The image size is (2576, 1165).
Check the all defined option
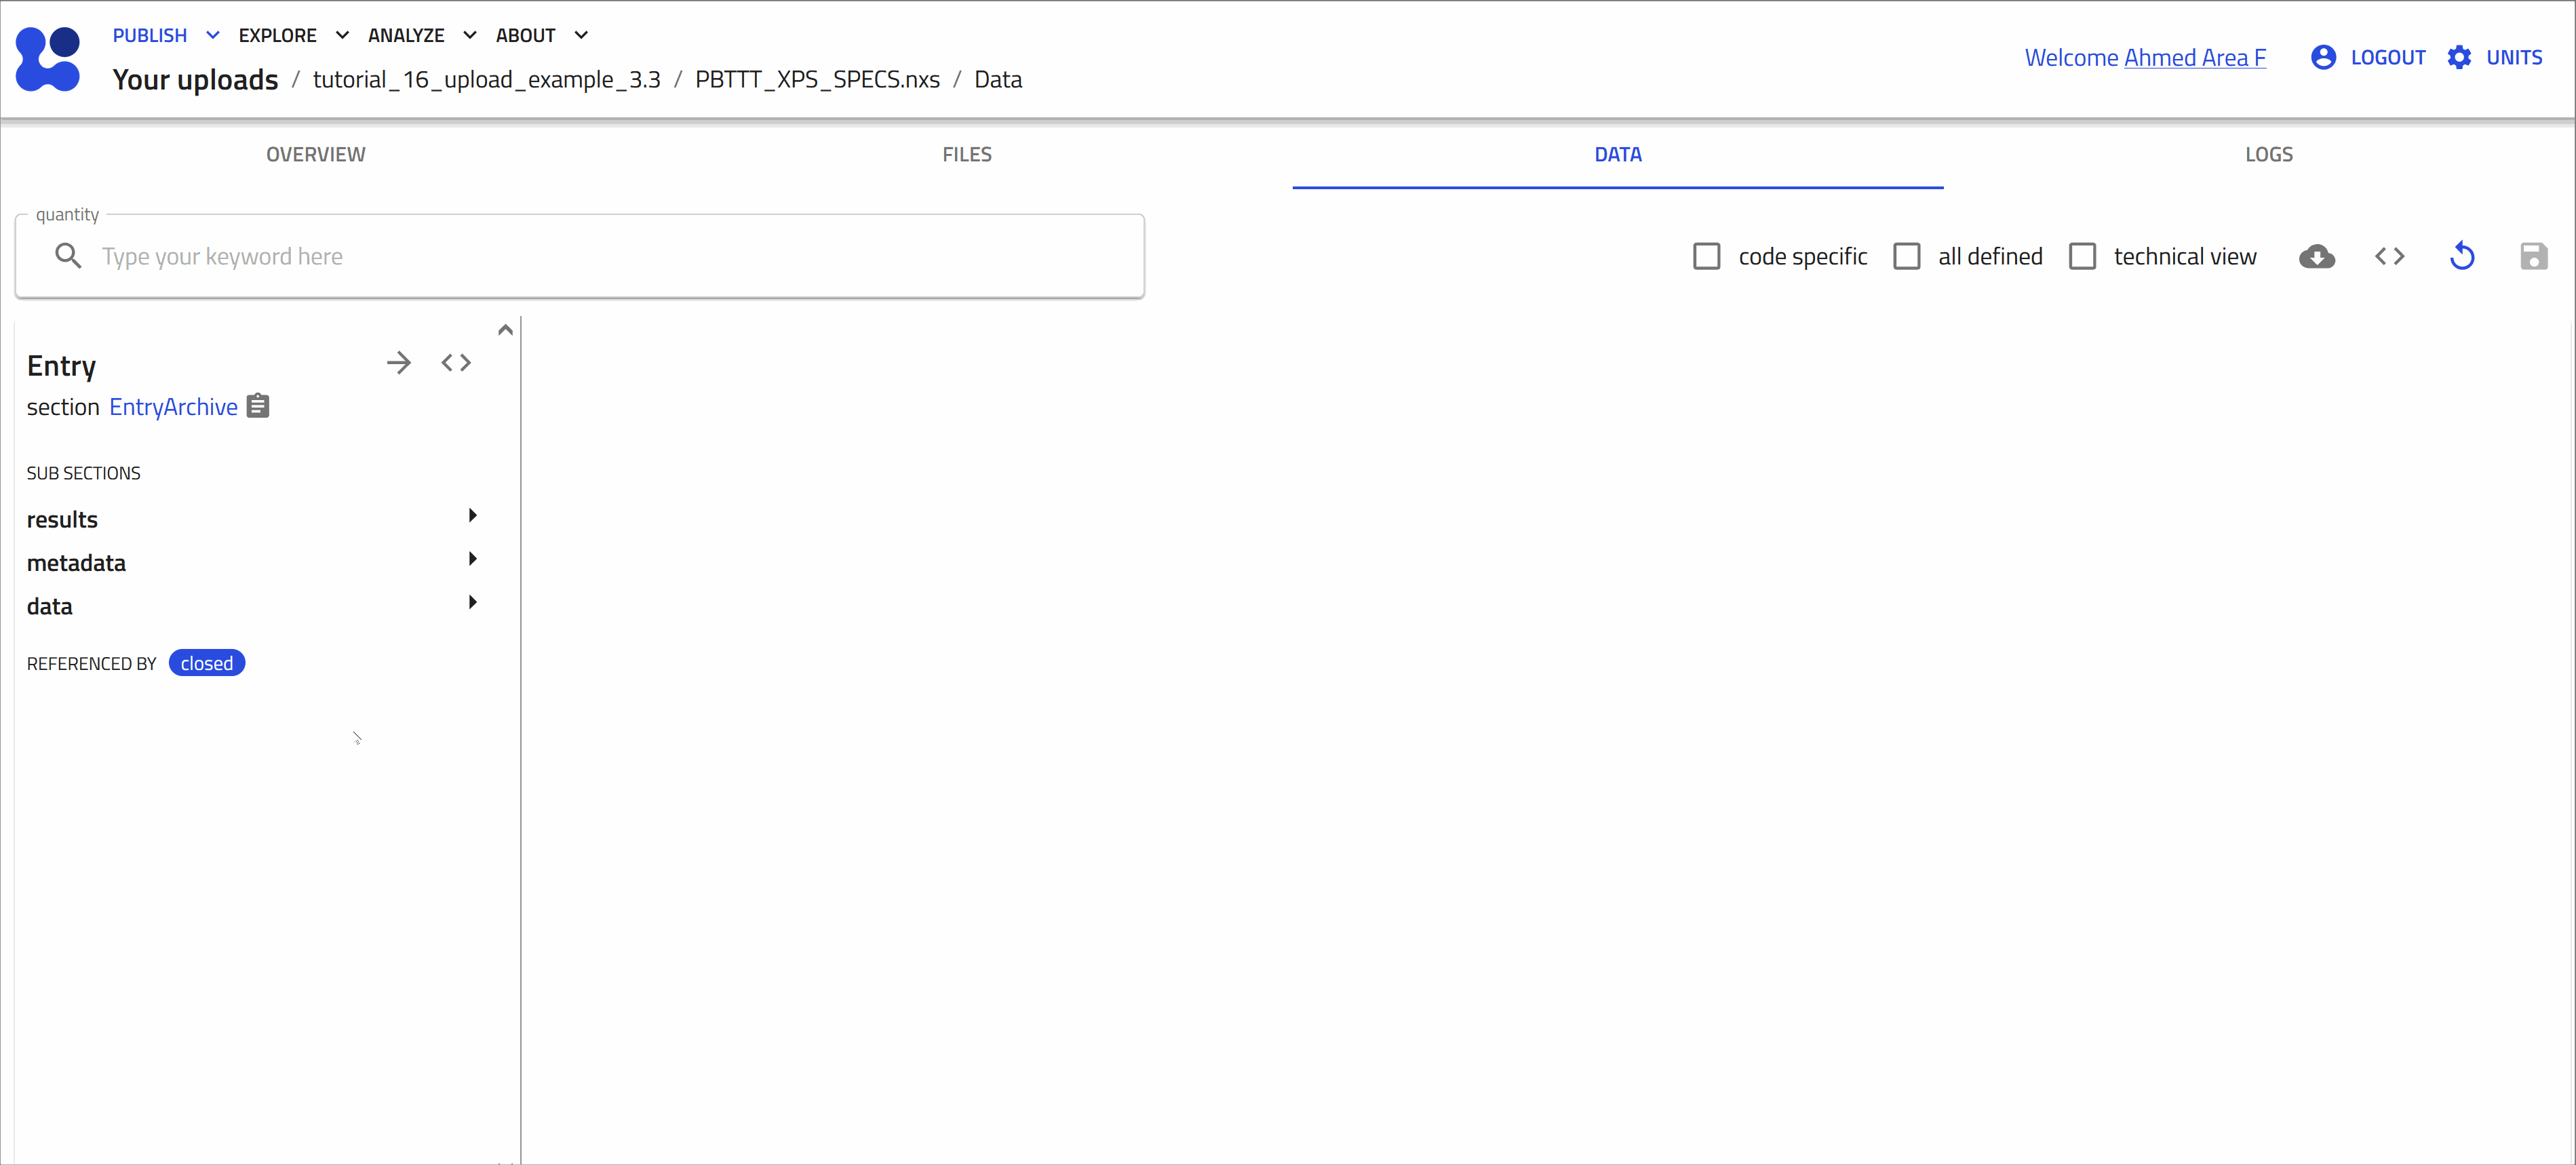1906,257
